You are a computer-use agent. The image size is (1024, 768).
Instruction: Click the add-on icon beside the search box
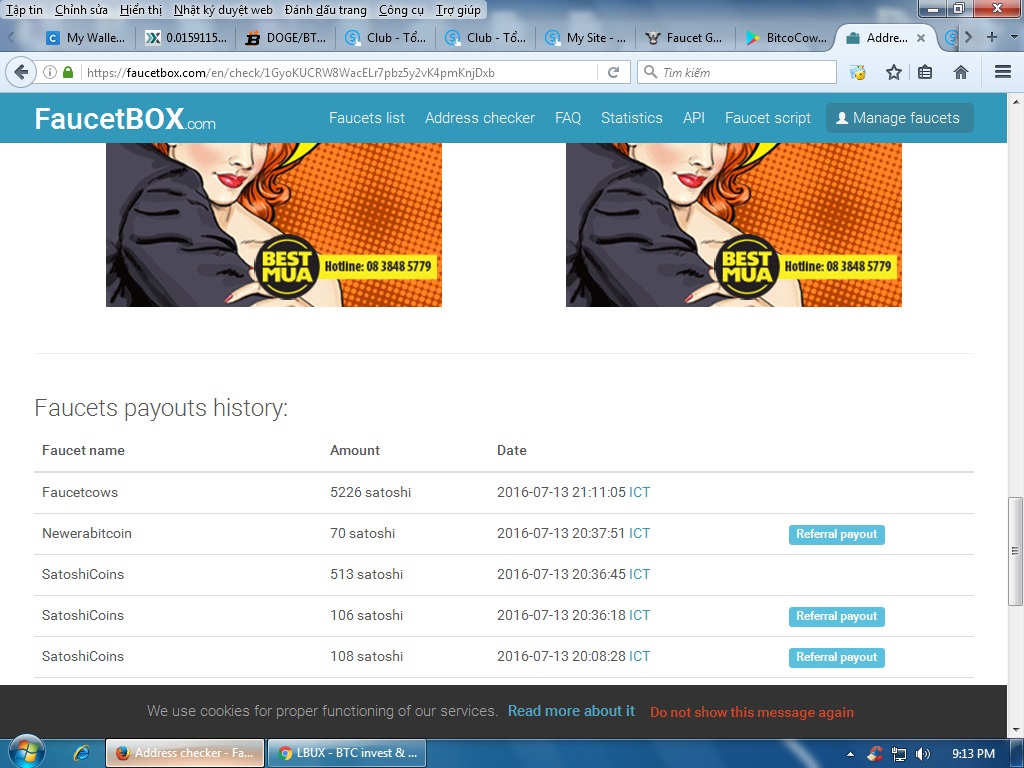(857, 72)
